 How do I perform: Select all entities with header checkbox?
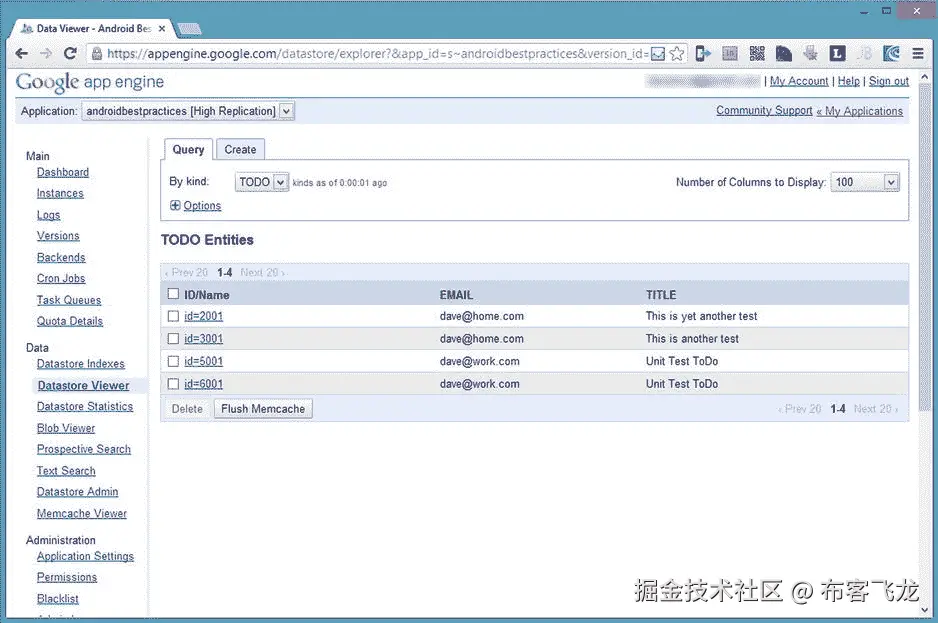[173, 294]
